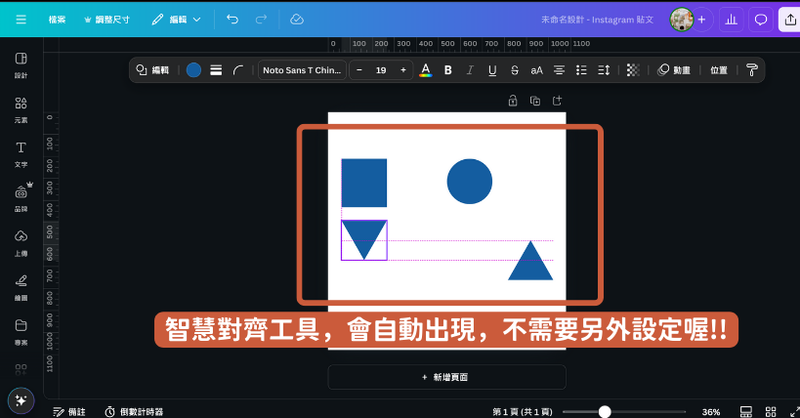Click the 位置 (Position) button
800x418 pixels.
[x=718, y=70]
